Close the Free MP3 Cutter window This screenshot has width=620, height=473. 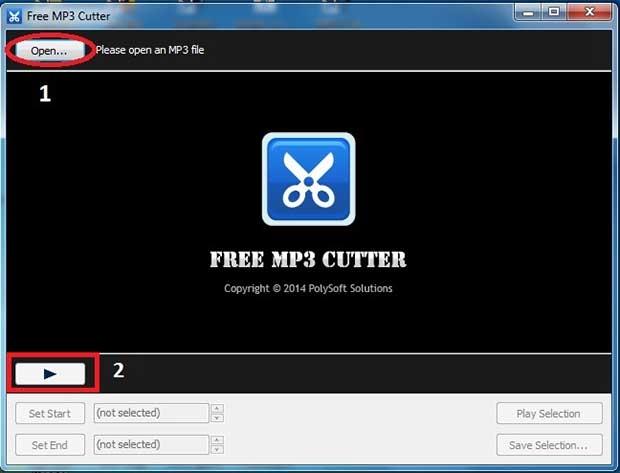588,11
